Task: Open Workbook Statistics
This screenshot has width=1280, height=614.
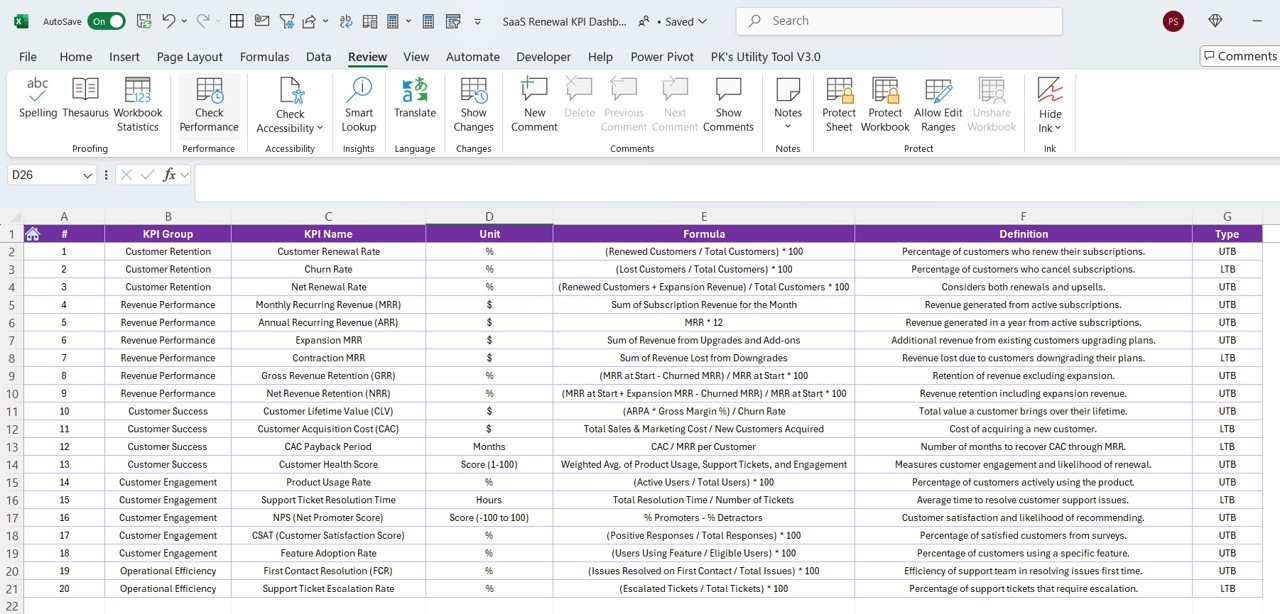Action: coord(138,105)
